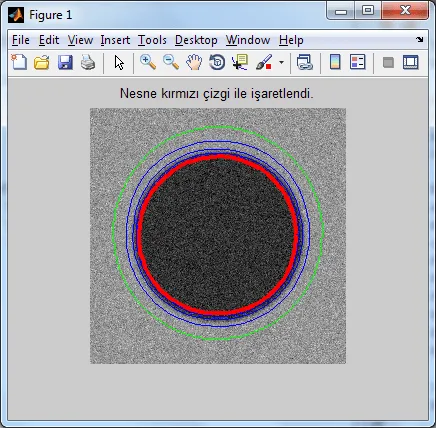The image size is (436, 428).
Task: Open the View menu
Action: [80, 40]
